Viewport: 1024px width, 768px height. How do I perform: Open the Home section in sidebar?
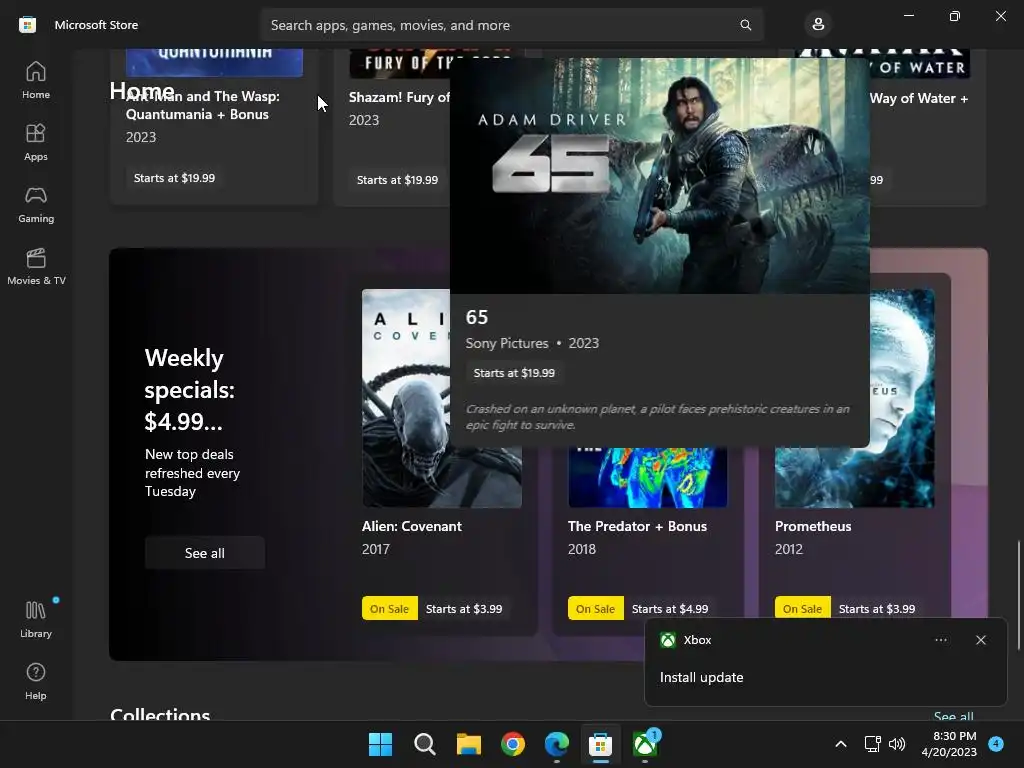coord(36,80)
